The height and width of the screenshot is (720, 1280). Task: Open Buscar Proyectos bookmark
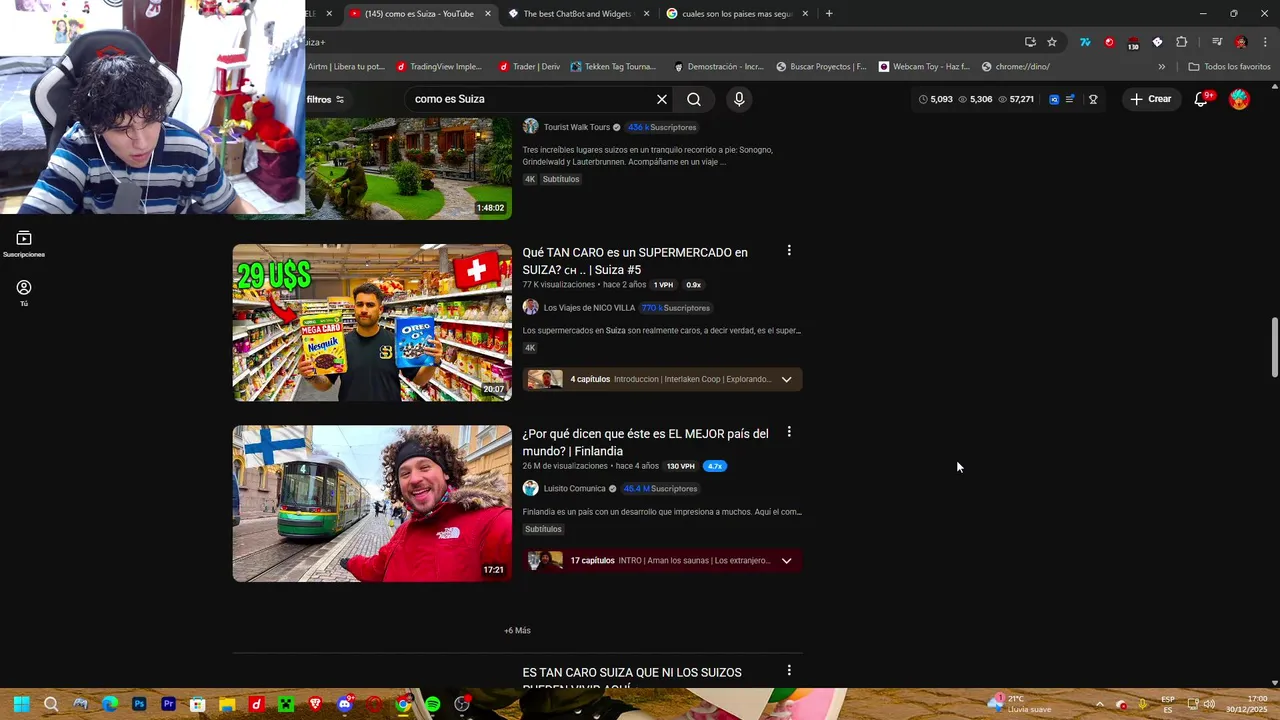(x=821, y=67)
